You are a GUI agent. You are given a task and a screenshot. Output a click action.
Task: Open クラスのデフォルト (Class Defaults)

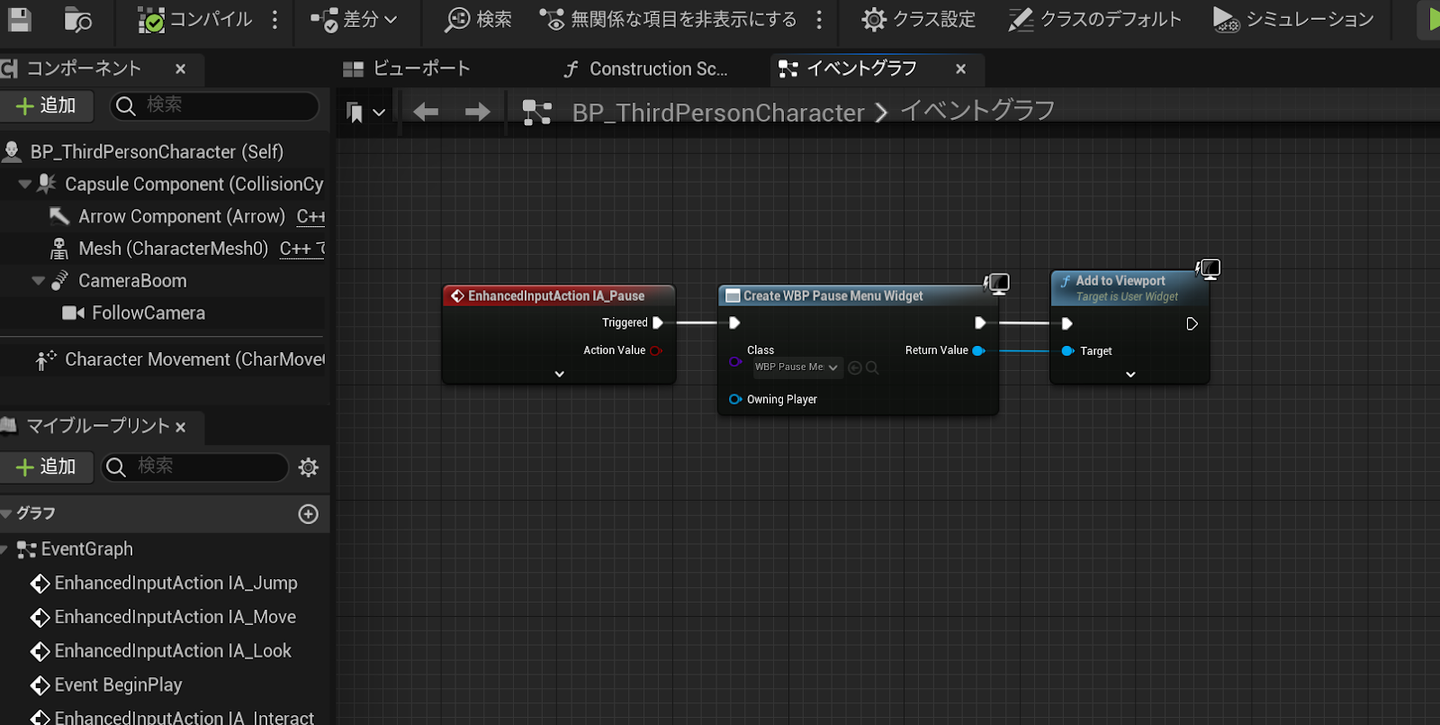pyautogui.click(x=1095, y=19)
